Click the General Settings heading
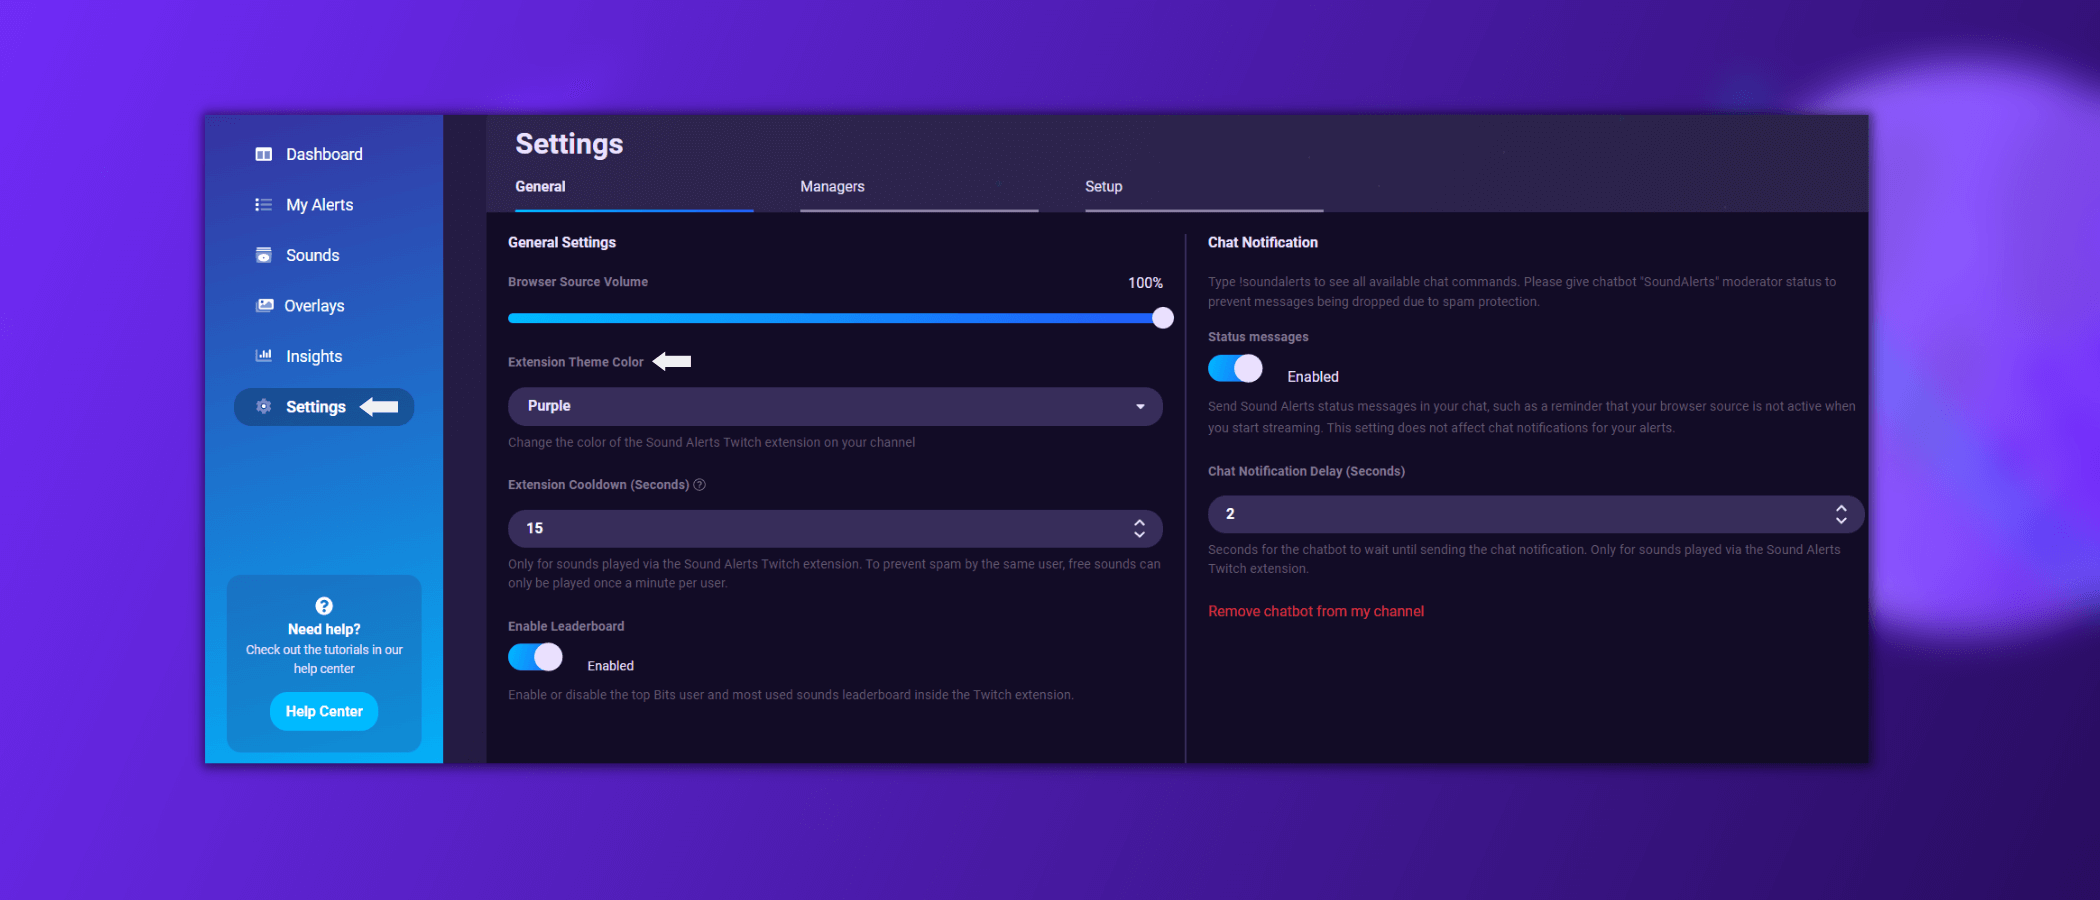This screenshot has height=900, width=2100. (562, 242)
